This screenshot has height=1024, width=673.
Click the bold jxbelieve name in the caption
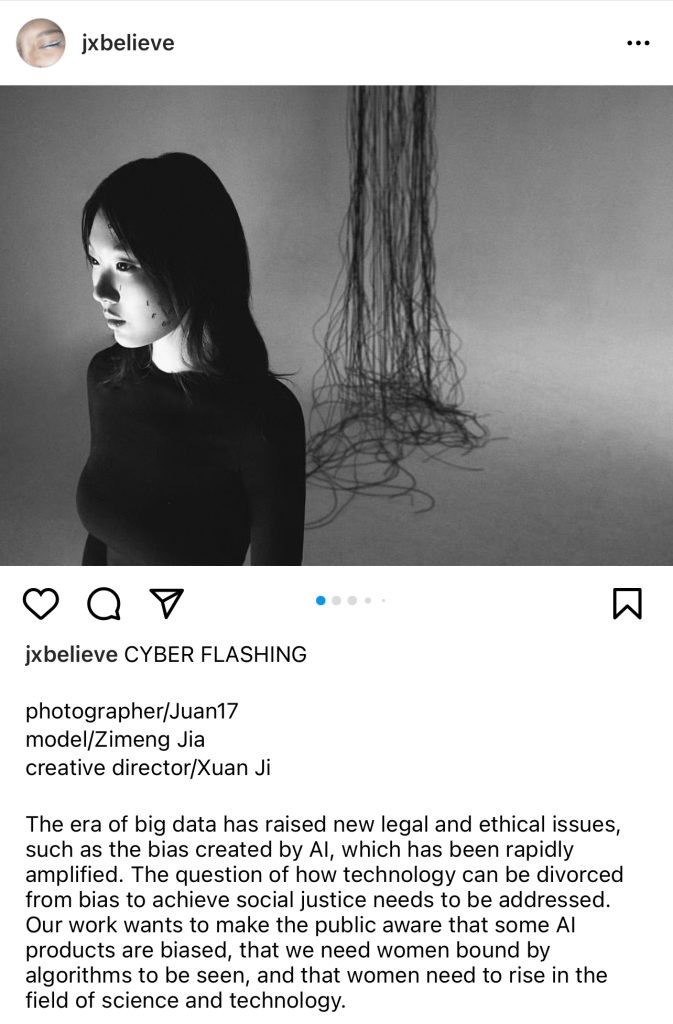tap(72, 654)
